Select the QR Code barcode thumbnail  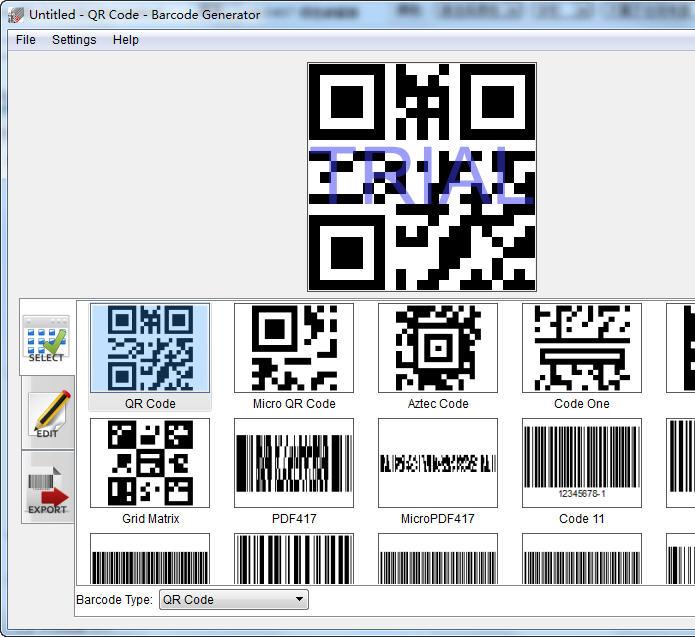click(150, 348)
